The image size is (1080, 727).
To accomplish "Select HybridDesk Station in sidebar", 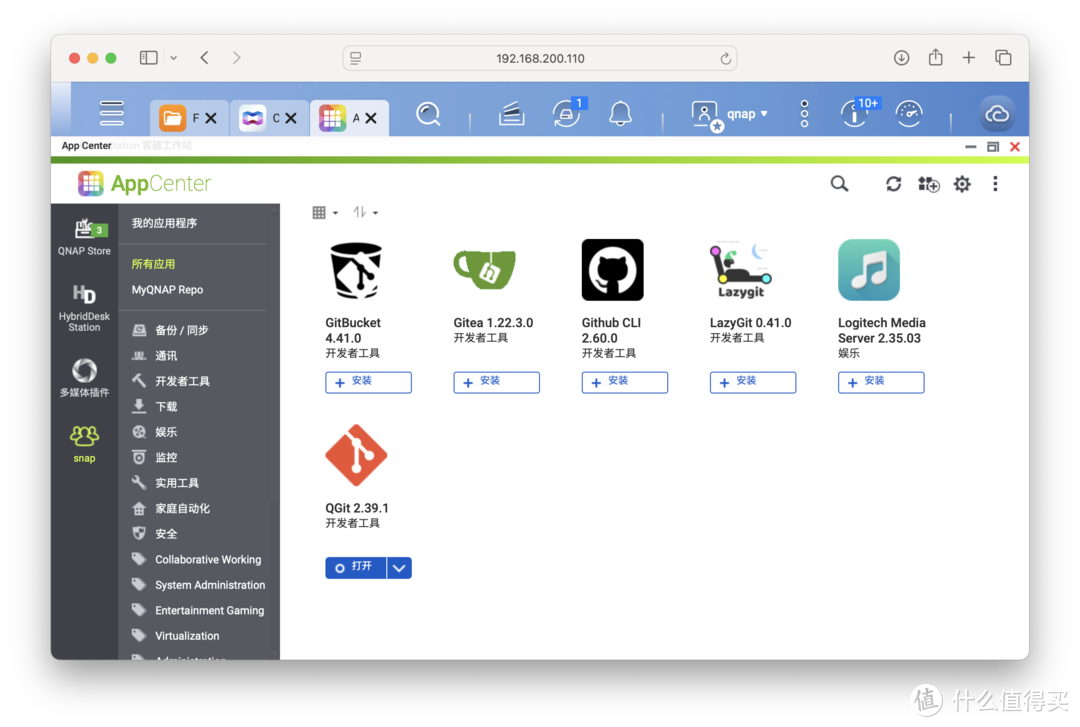I will [x=84, y=308].
